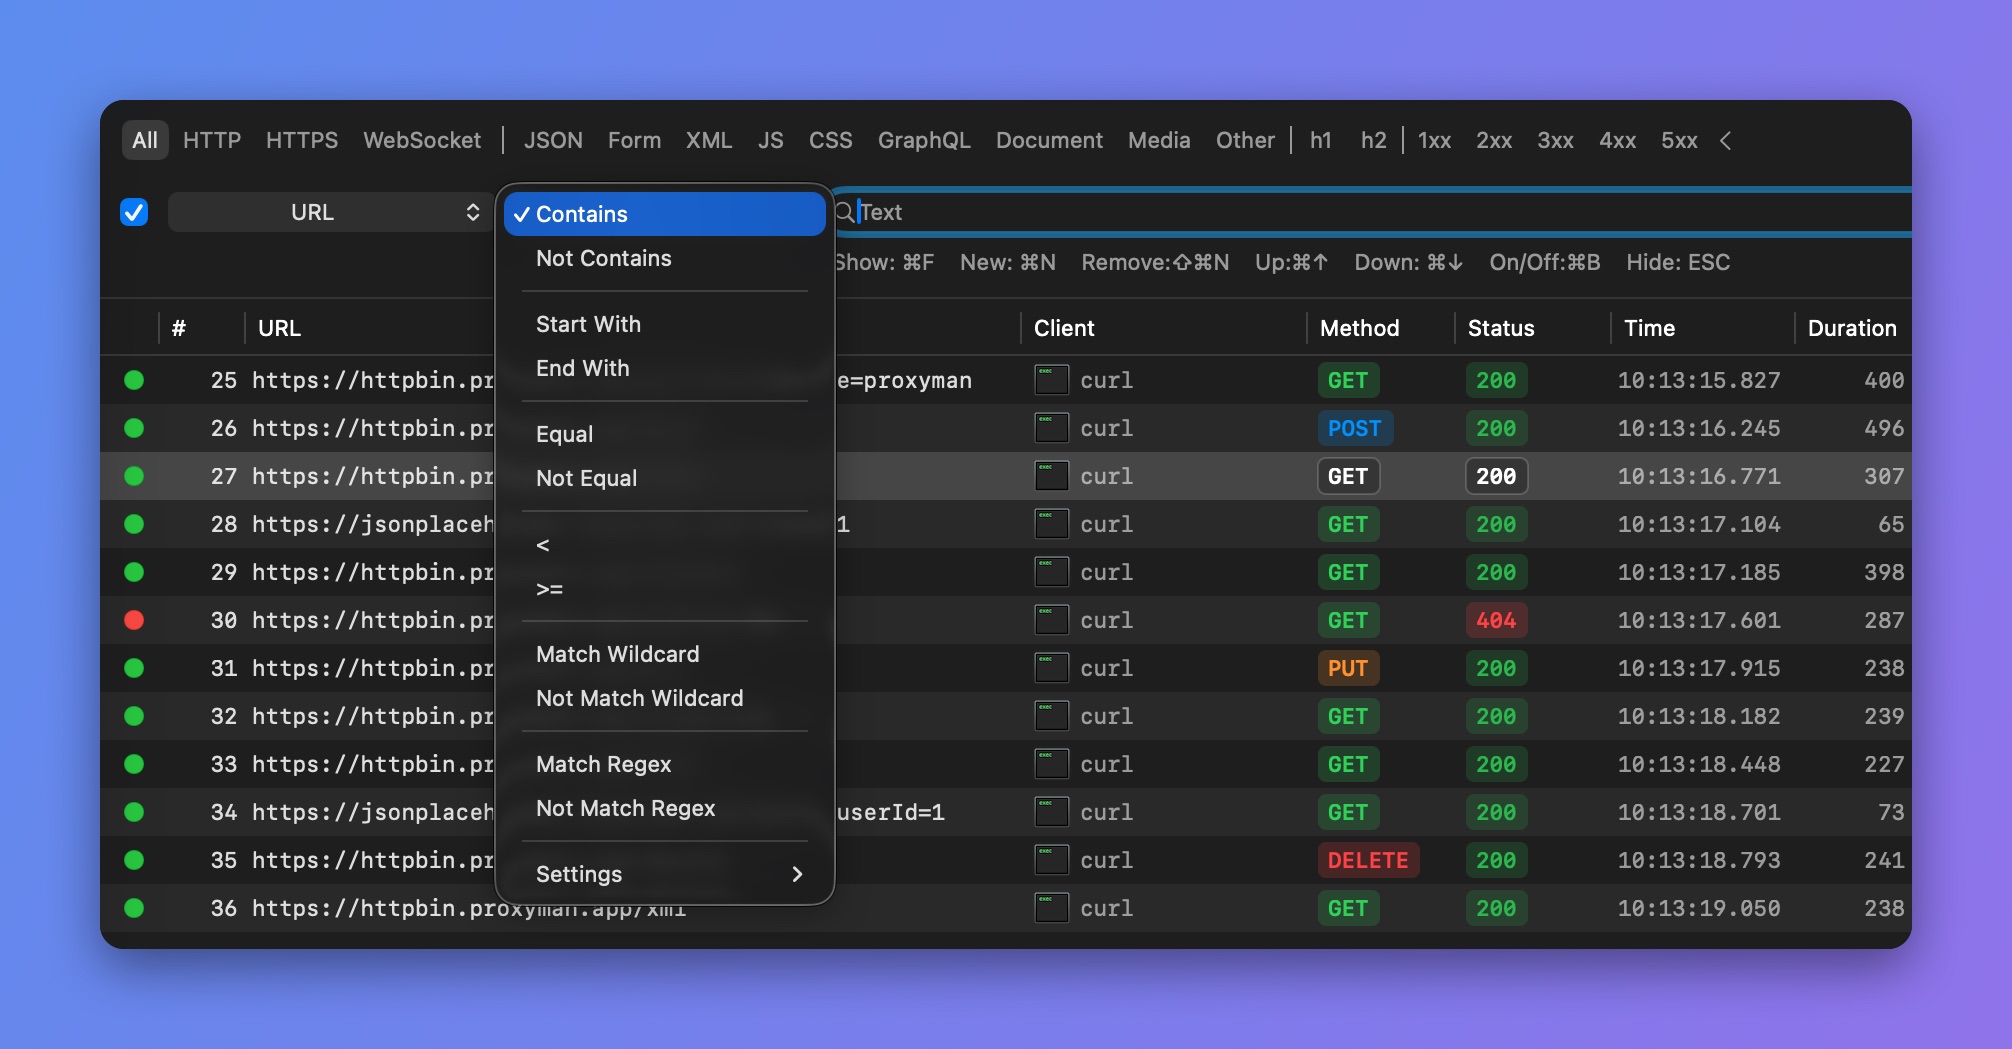Select the All filter tab
The height and width of the screenshot is (1049, 2012).
coord(145,140)
